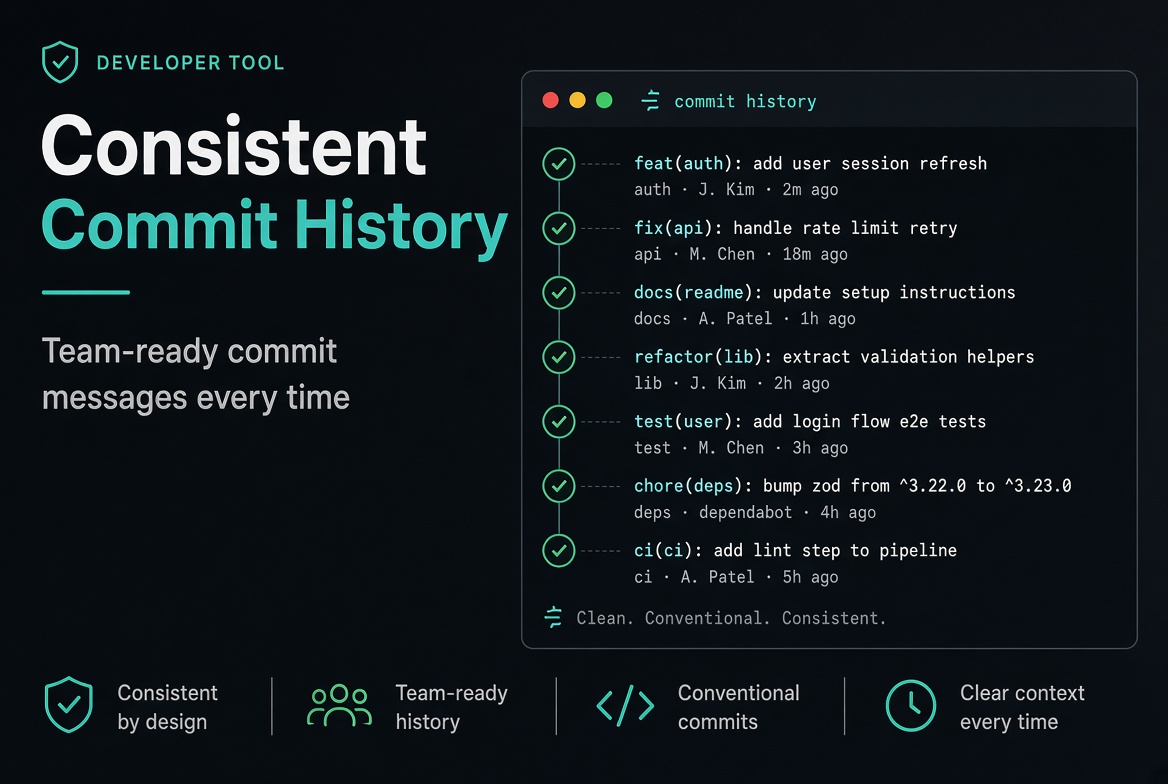Screen dimensions: 1168x784
Task: Open commit 'test(user): add login flow e2e tests'
Action: point(810,422)
